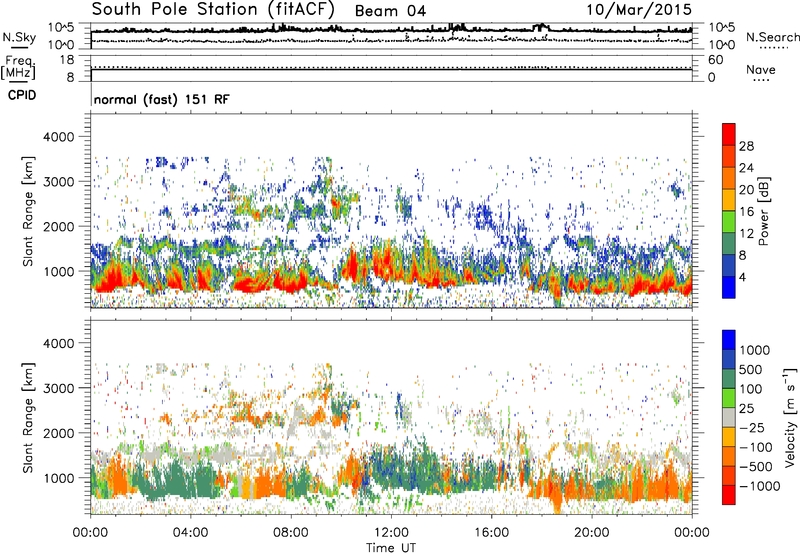Click the "South Pole Station (fitACF)" title
The image size is (800, 554).
(213, 9)
